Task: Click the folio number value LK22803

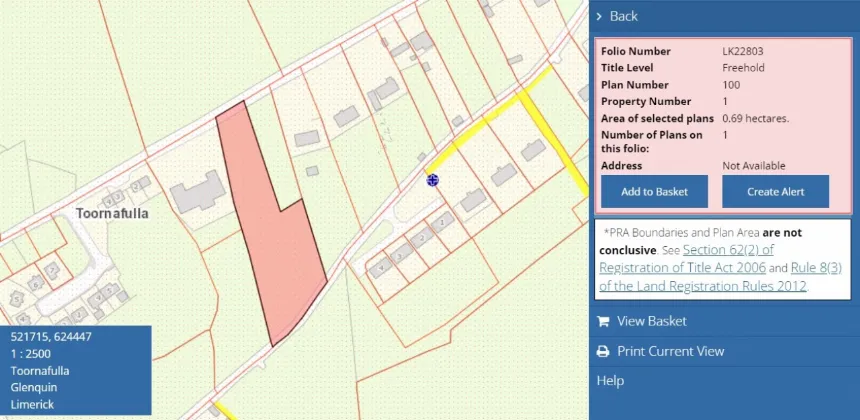Action: tap(744, 51)
